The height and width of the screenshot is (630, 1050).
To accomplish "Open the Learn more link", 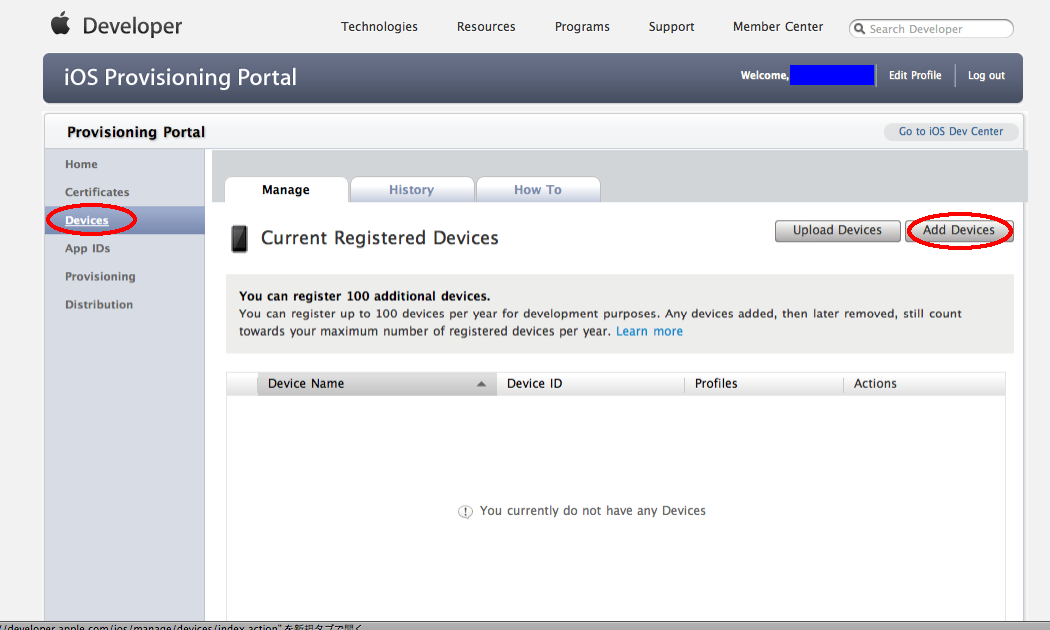I will pyautogui.click(x=649, y=332).
